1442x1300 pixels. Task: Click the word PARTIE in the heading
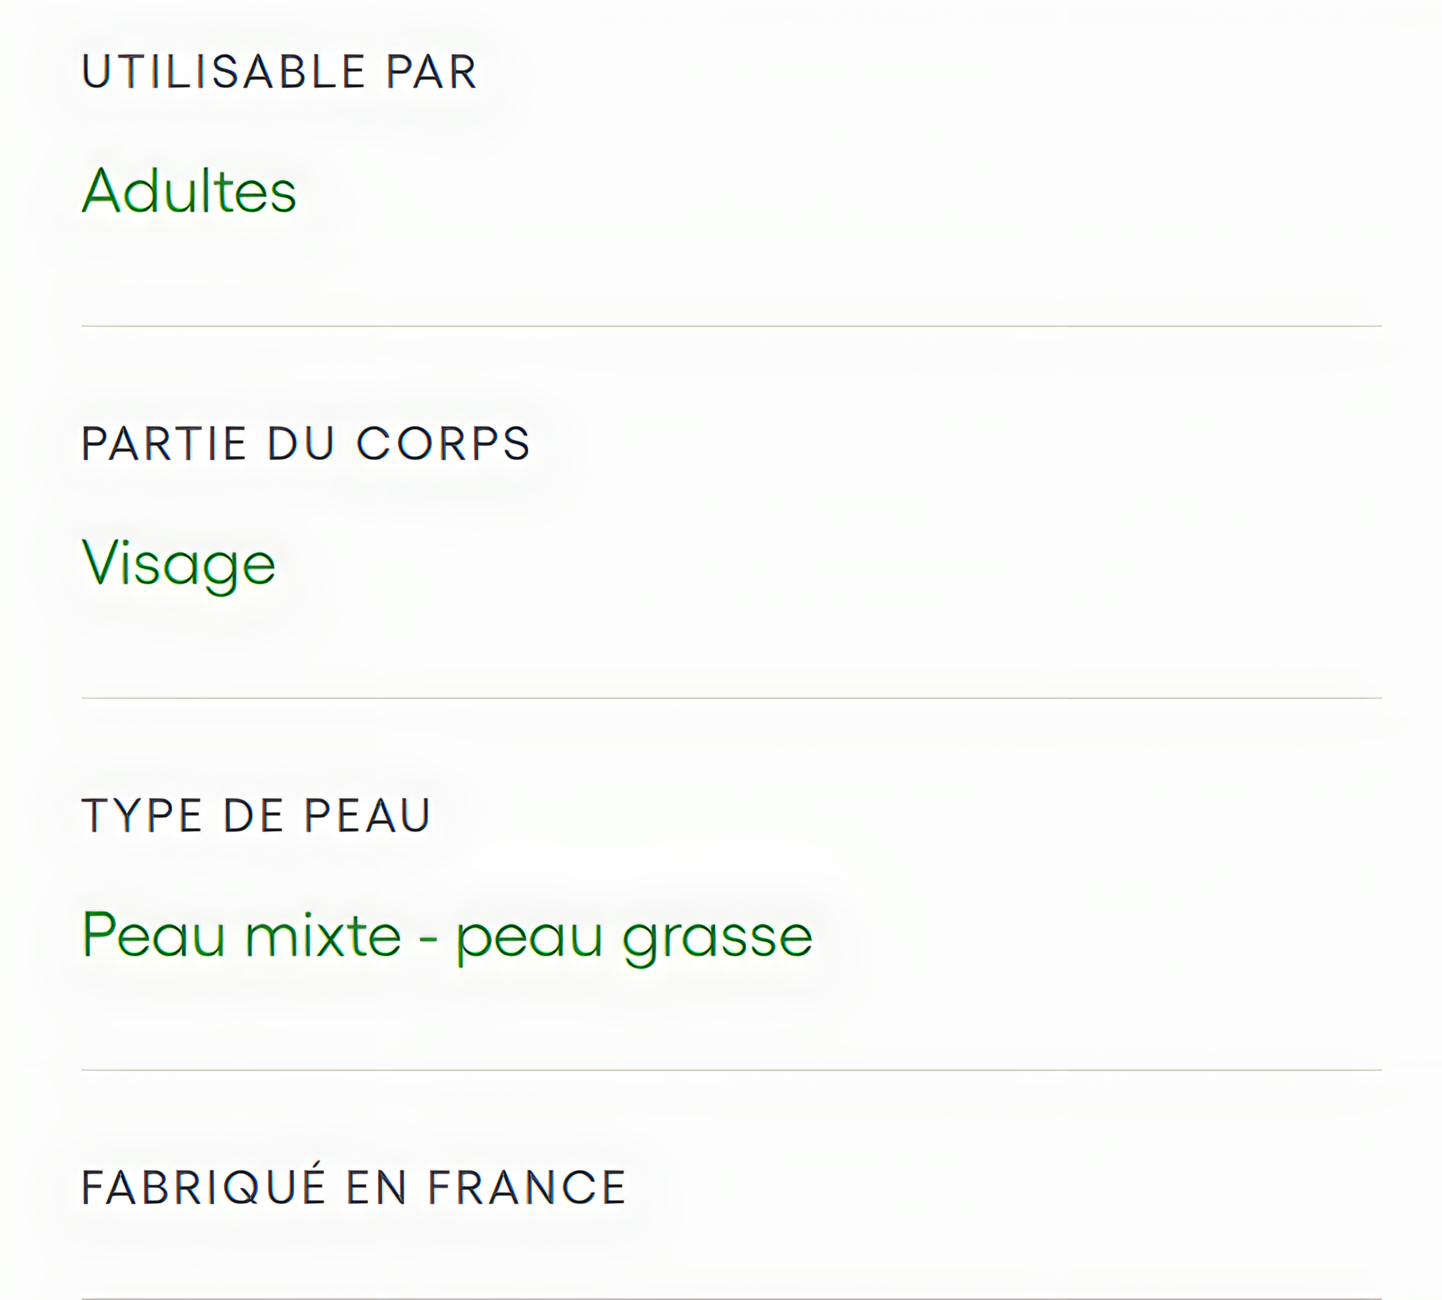click(x=164, y=444)
